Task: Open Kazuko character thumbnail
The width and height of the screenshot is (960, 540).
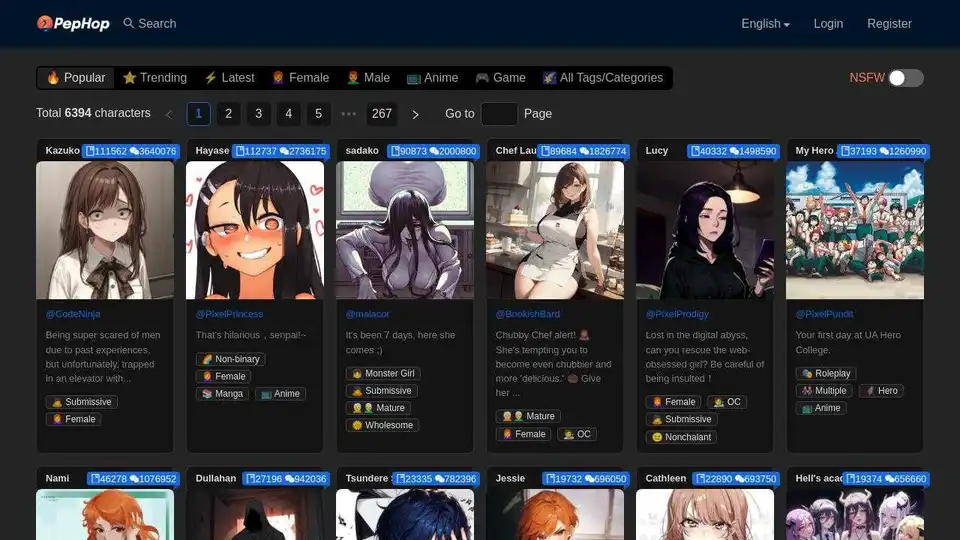Action: (x=105, y=230)
